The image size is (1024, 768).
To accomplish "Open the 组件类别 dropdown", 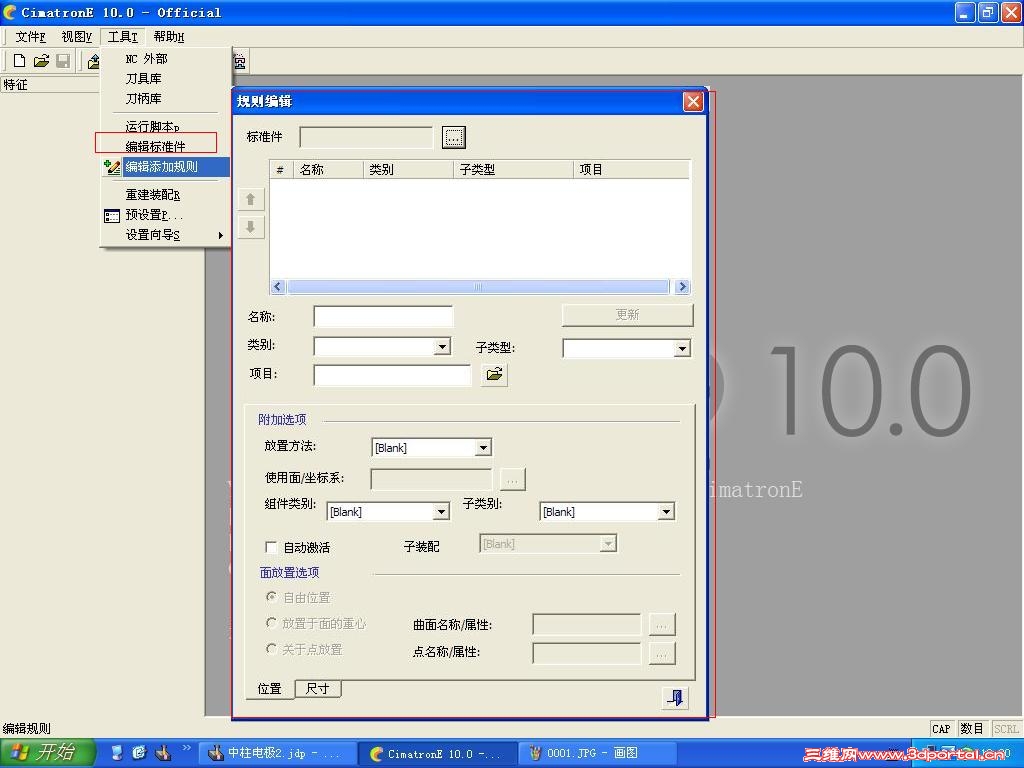I will tap(442, 512).
